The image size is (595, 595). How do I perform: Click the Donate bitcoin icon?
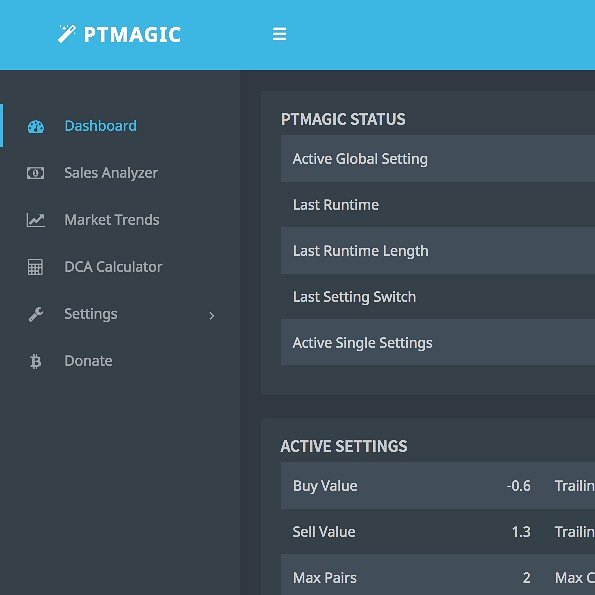[x=36, y=361]
